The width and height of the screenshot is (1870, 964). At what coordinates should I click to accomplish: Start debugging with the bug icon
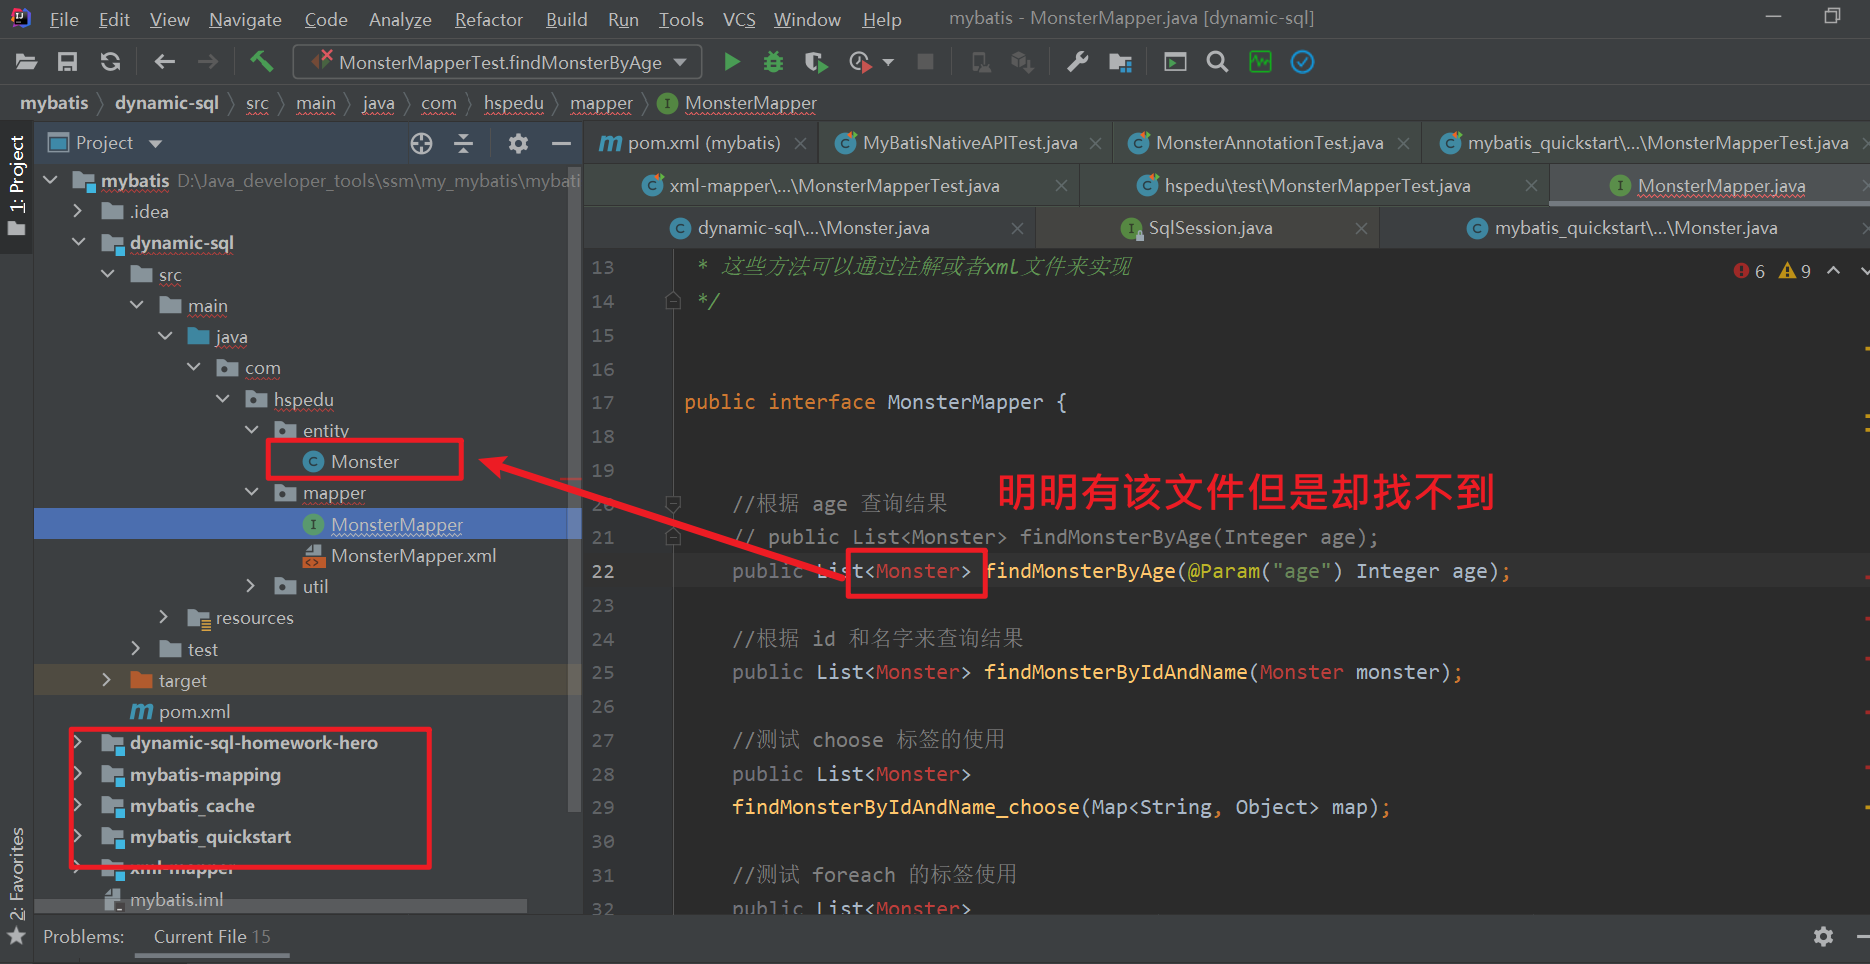(773, 62)
